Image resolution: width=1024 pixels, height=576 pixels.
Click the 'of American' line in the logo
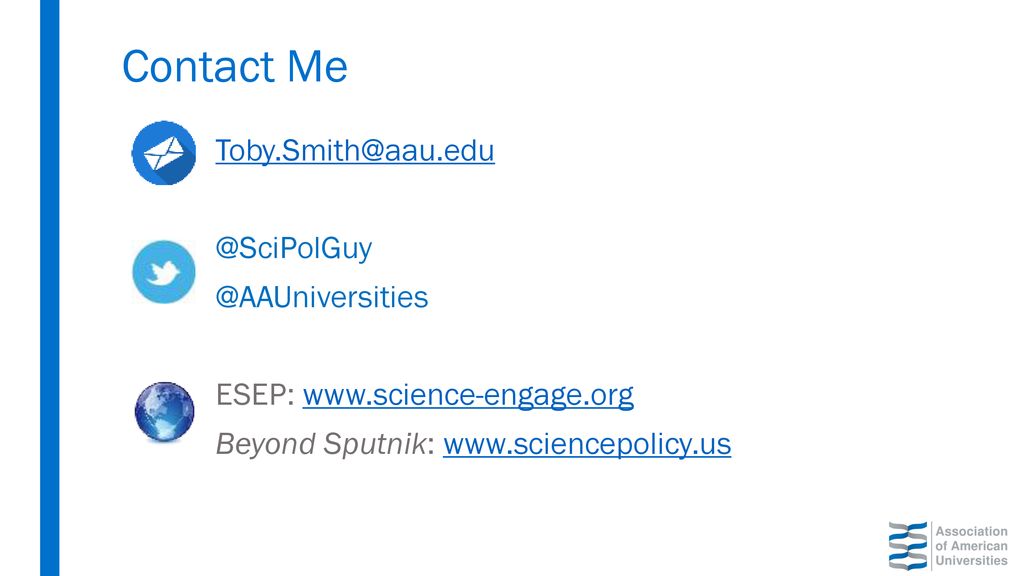pos(972,546)
